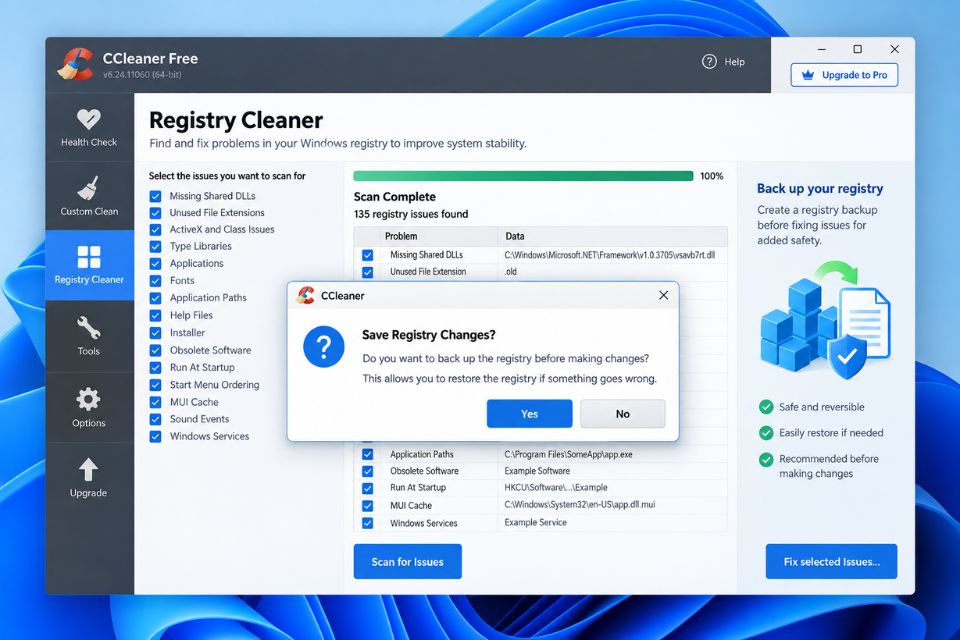The height and width of the screenshot is (640, 960).
Task: Toggle the Applications scan option
Action: pos(156,263)
